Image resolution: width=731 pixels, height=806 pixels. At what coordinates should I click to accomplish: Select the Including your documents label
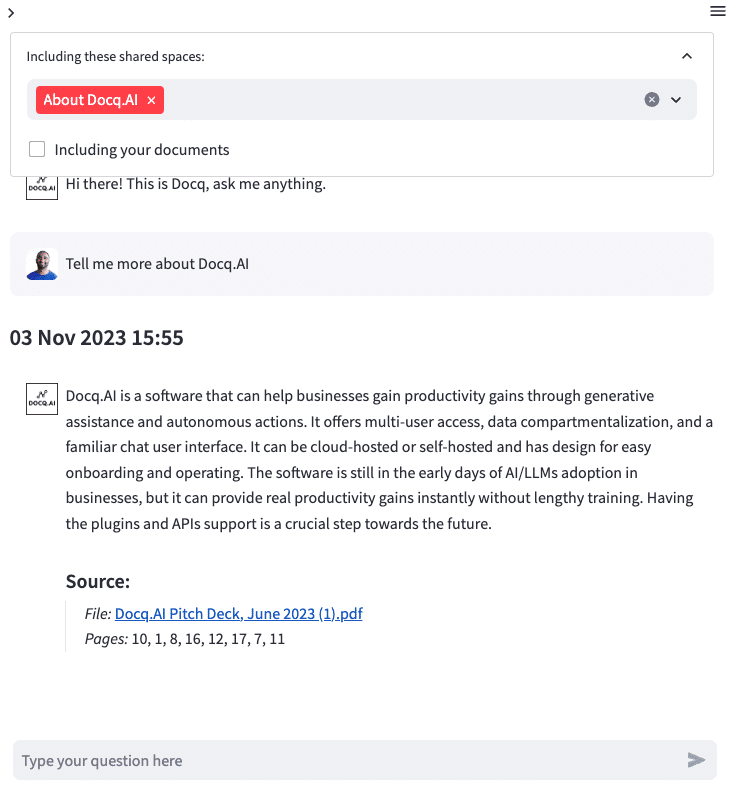[x=142, y=150]
